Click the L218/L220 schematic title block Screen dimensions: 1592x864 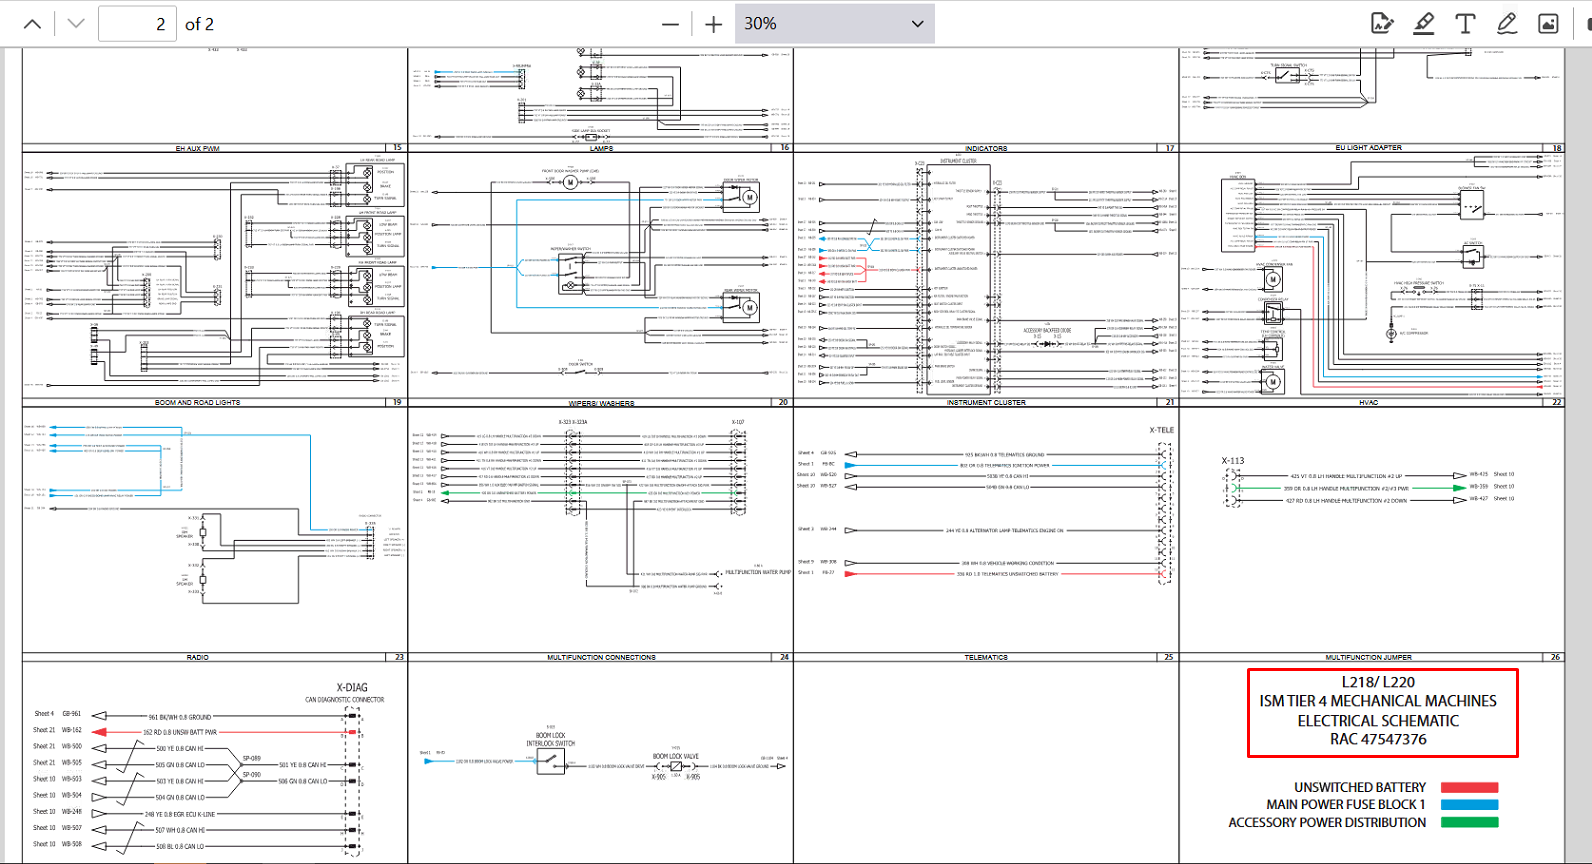1382,712
